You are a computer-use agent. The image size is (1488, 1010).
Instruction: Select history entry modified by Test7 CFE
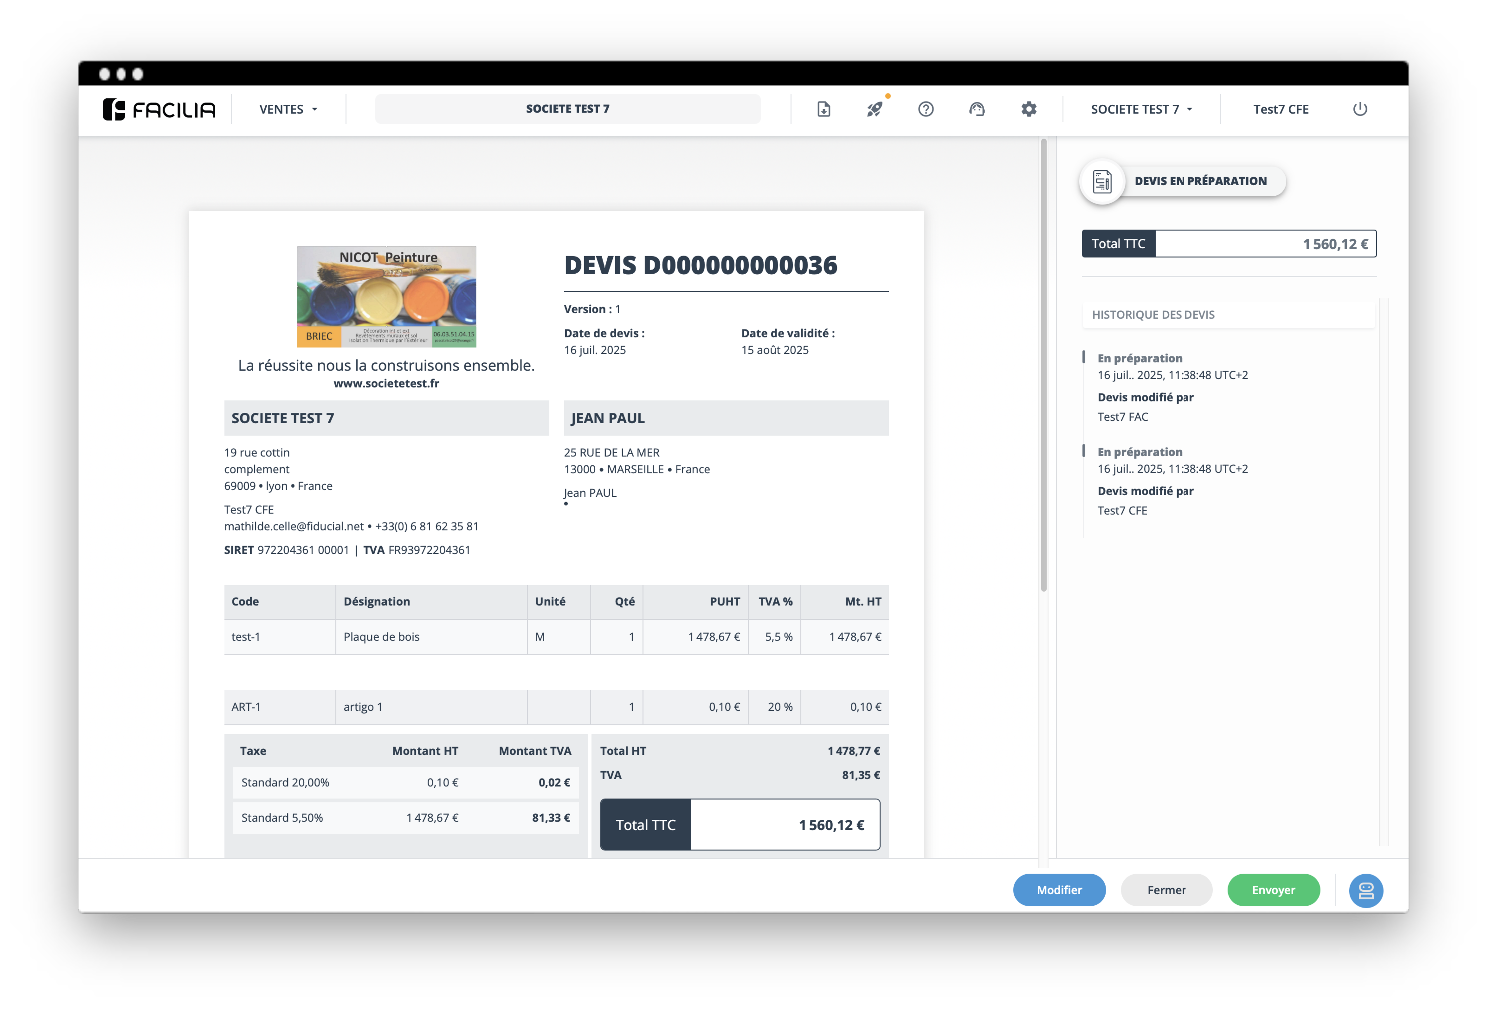(x=1140, y=480)
